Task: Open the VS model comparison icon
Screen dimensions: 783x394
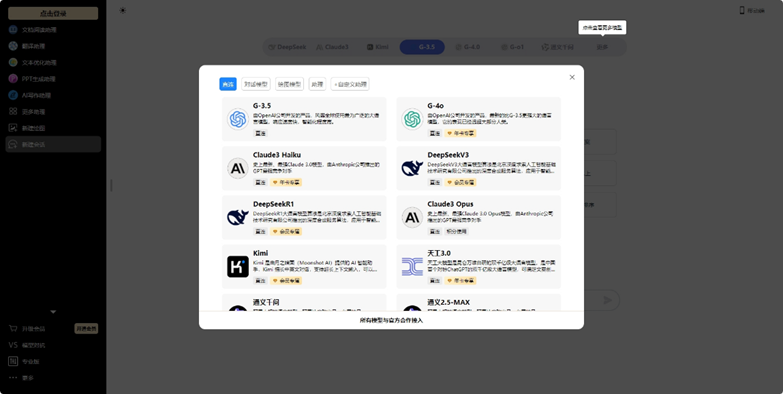Action: click(13, 345)
